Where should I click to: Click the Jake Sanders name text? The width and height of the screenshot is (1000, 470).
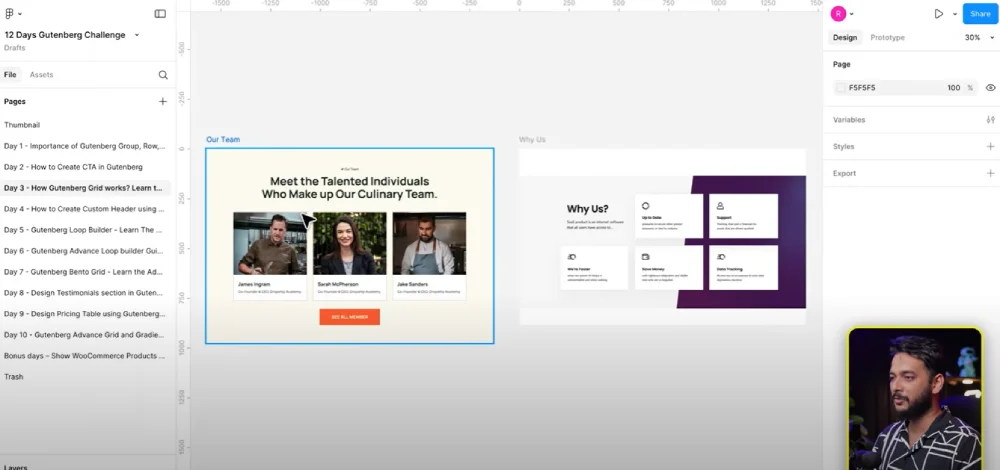click(x=413, y=284)
